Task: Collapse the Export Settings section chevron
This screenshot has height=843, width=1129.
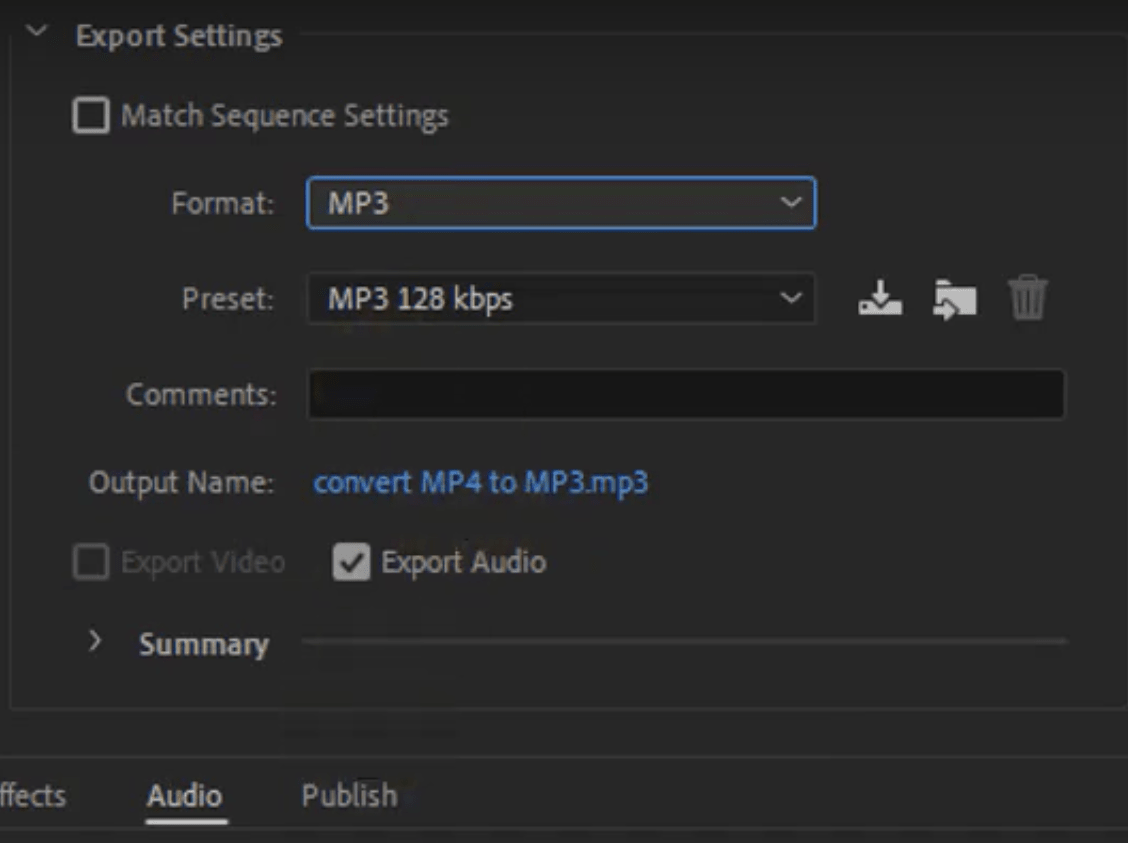Action: pos(37,32)
